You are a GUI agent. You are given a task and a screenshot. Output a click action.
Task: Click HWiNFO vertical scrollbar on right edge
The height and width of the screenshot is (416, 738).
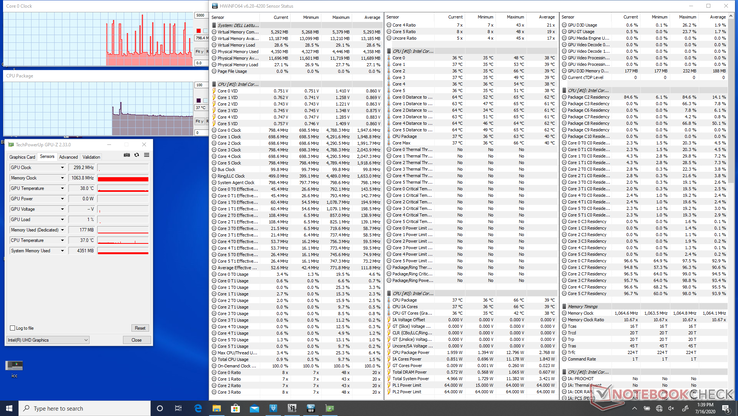tap(731, 99)
